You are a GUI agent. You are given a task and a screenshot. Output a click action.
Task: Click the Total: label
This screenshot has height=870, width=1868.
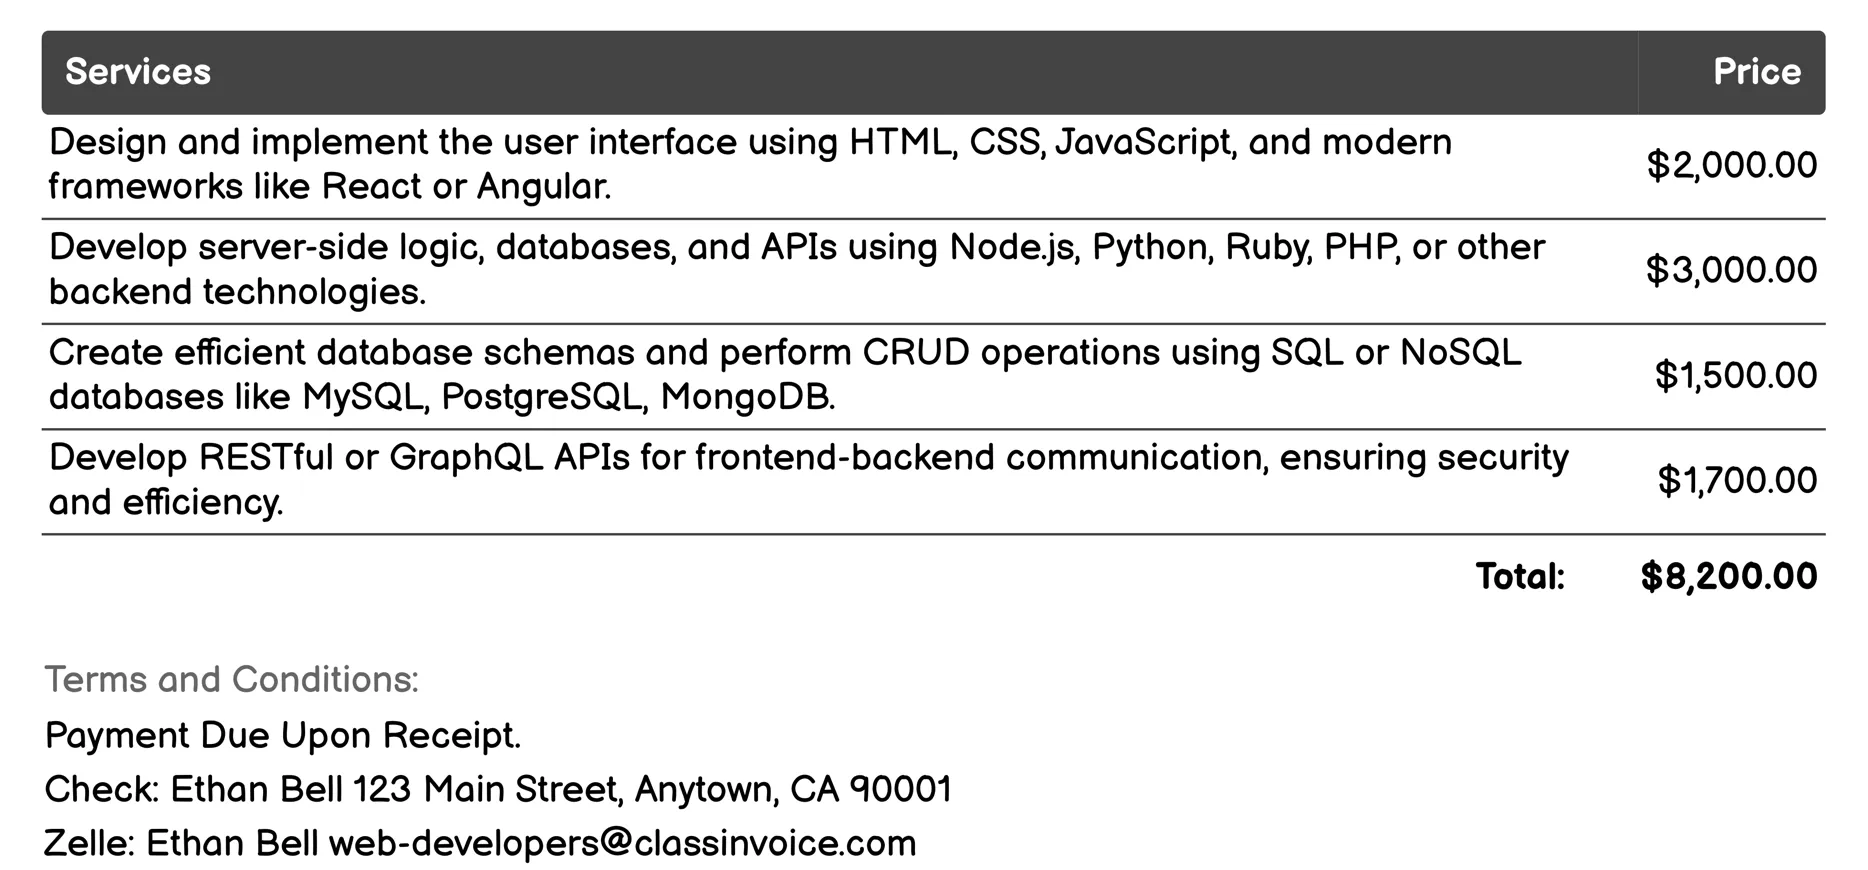click(1519, 577)
